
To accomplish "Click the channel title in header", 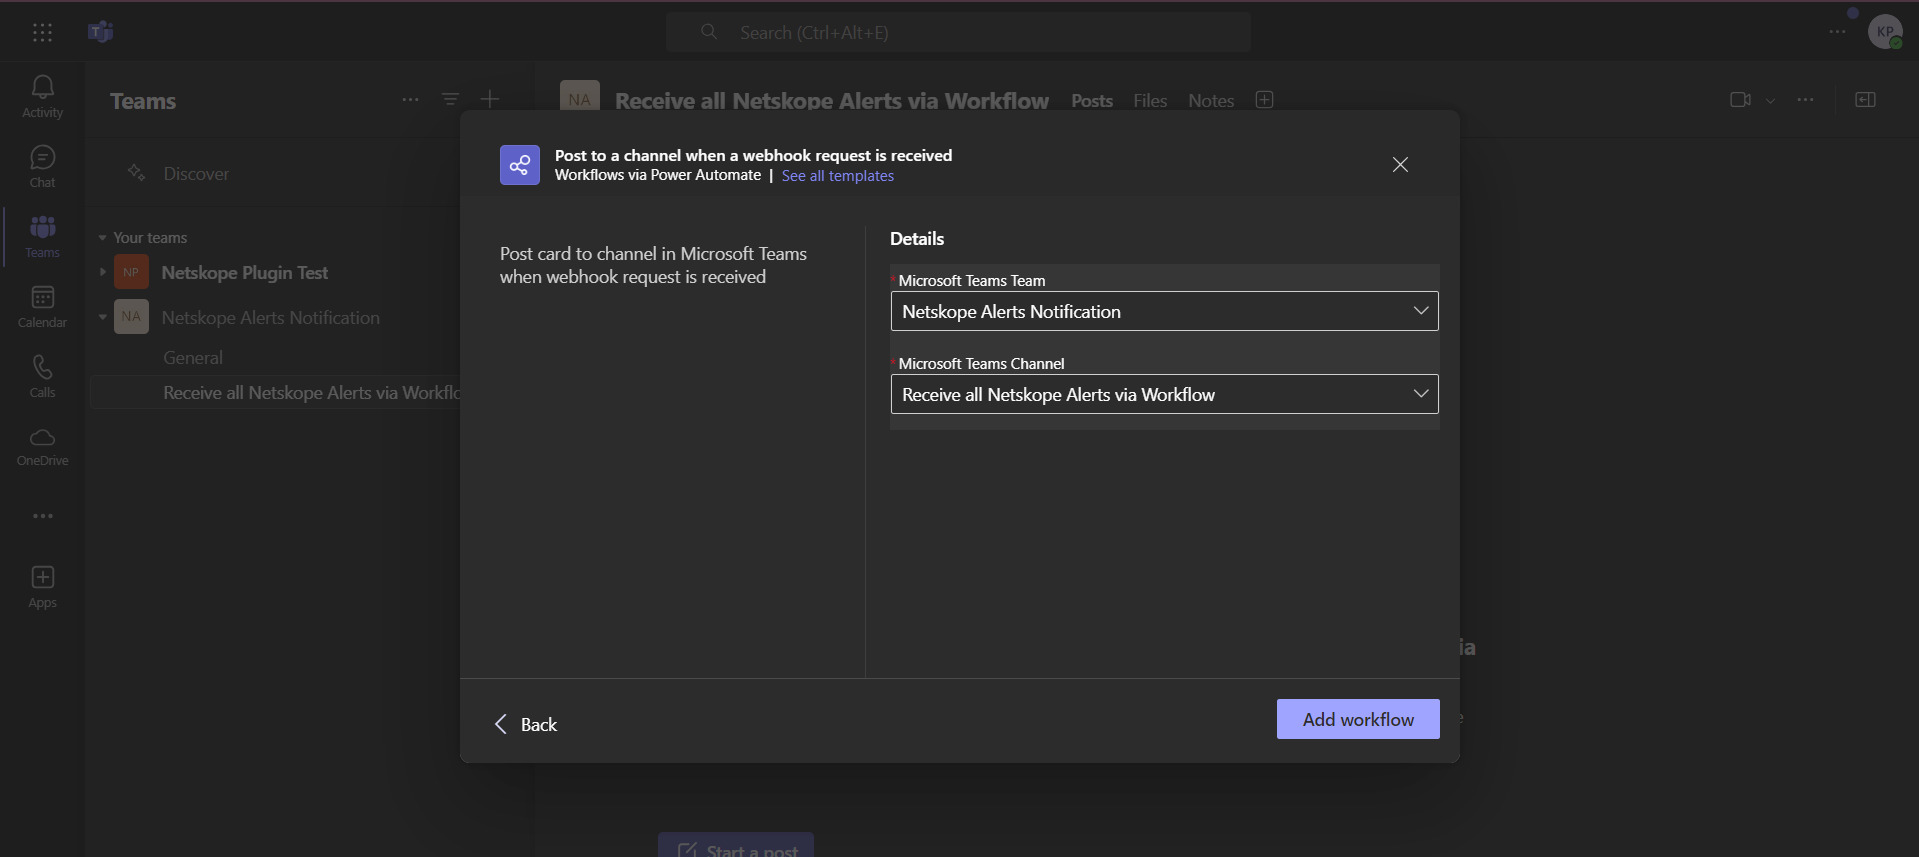I will [x=832, y=101].
